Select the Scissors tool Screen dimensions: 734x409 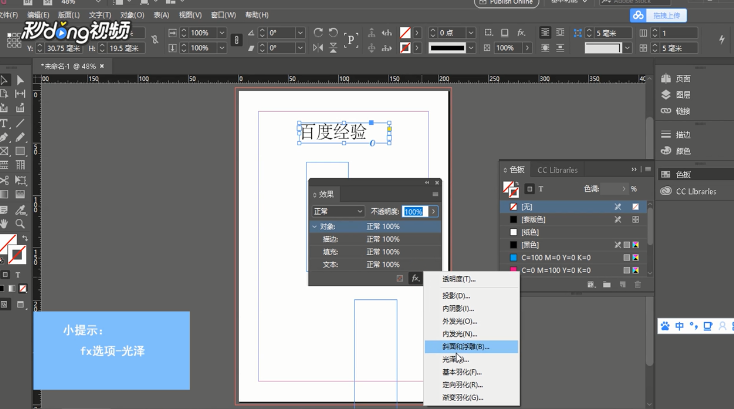pos(4,180)
